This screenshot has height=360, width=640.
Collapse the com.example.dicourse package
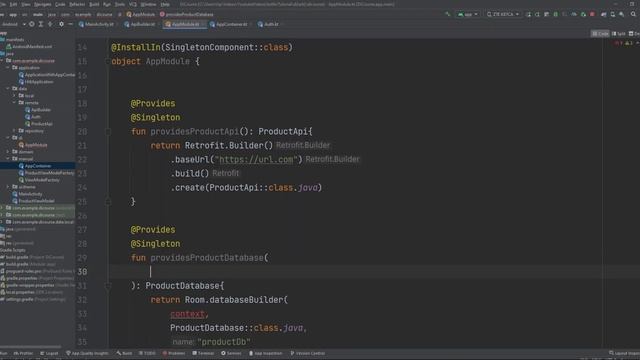(x=2, y=61)
